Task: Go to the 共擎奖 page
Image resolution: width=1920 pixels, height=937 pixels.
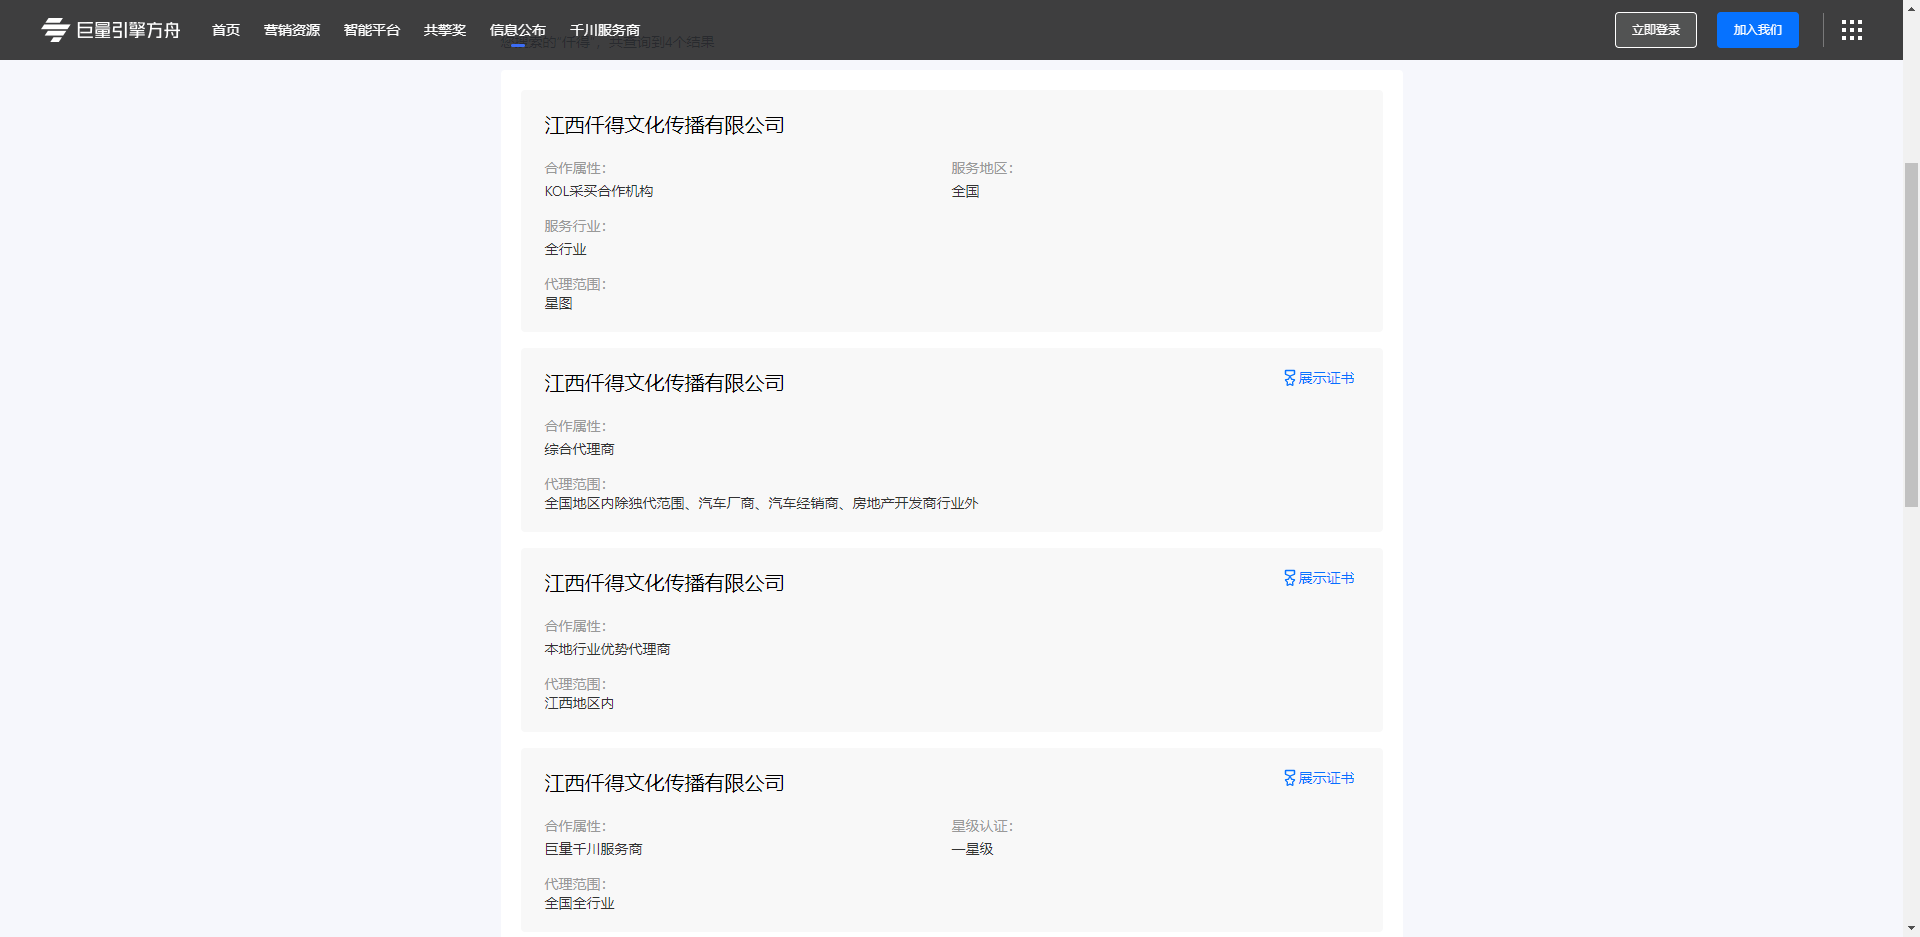Action: coord(445,30)
